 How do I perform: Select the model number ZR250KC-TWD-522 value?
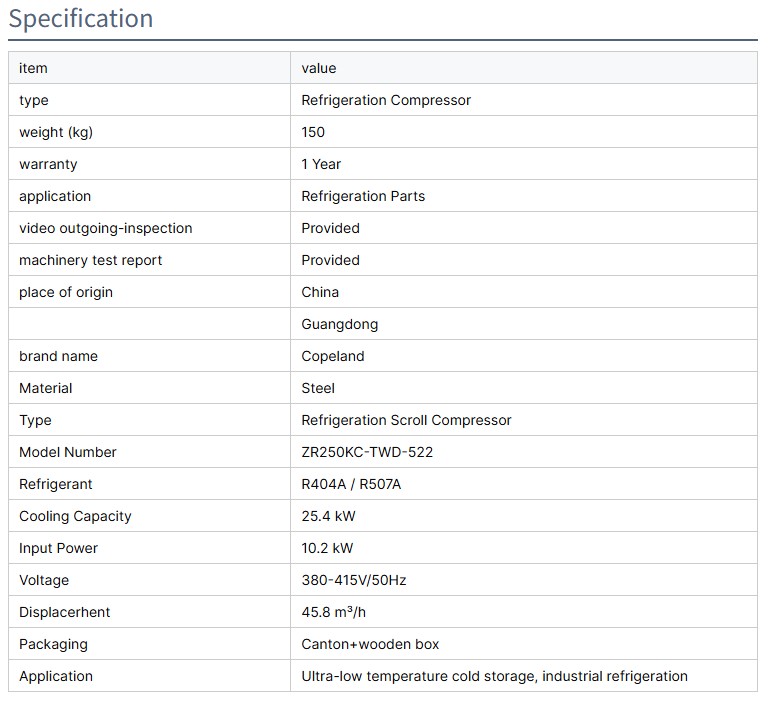click(x=367, y=452)
